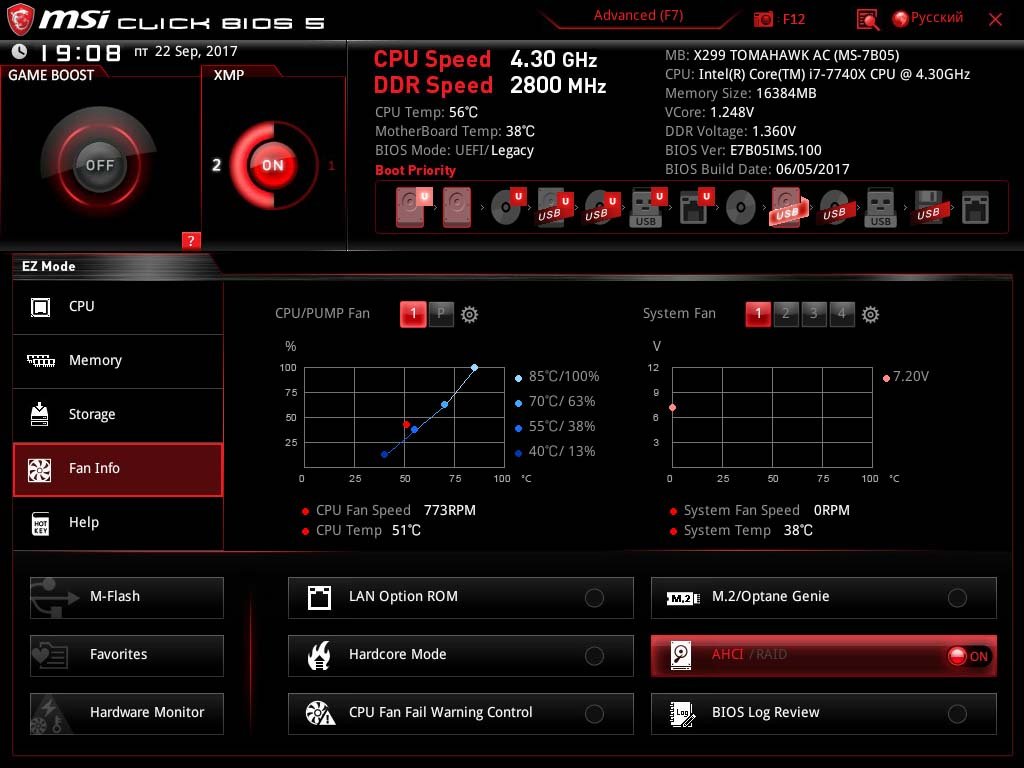
Task: Choose the UEFI USB key boot icon
Action: point(648,207)
